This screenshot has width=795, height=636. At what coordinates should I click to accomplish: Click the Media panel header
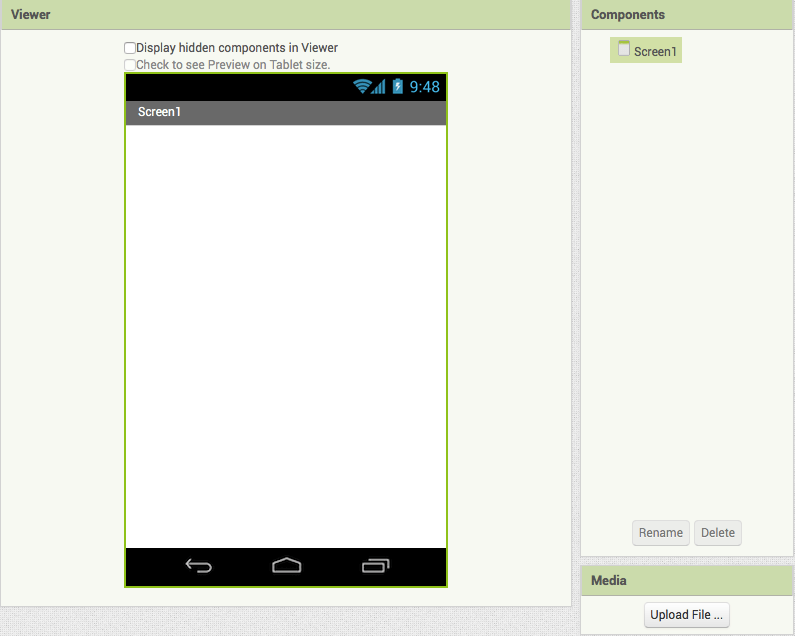[x=687, y=581]
